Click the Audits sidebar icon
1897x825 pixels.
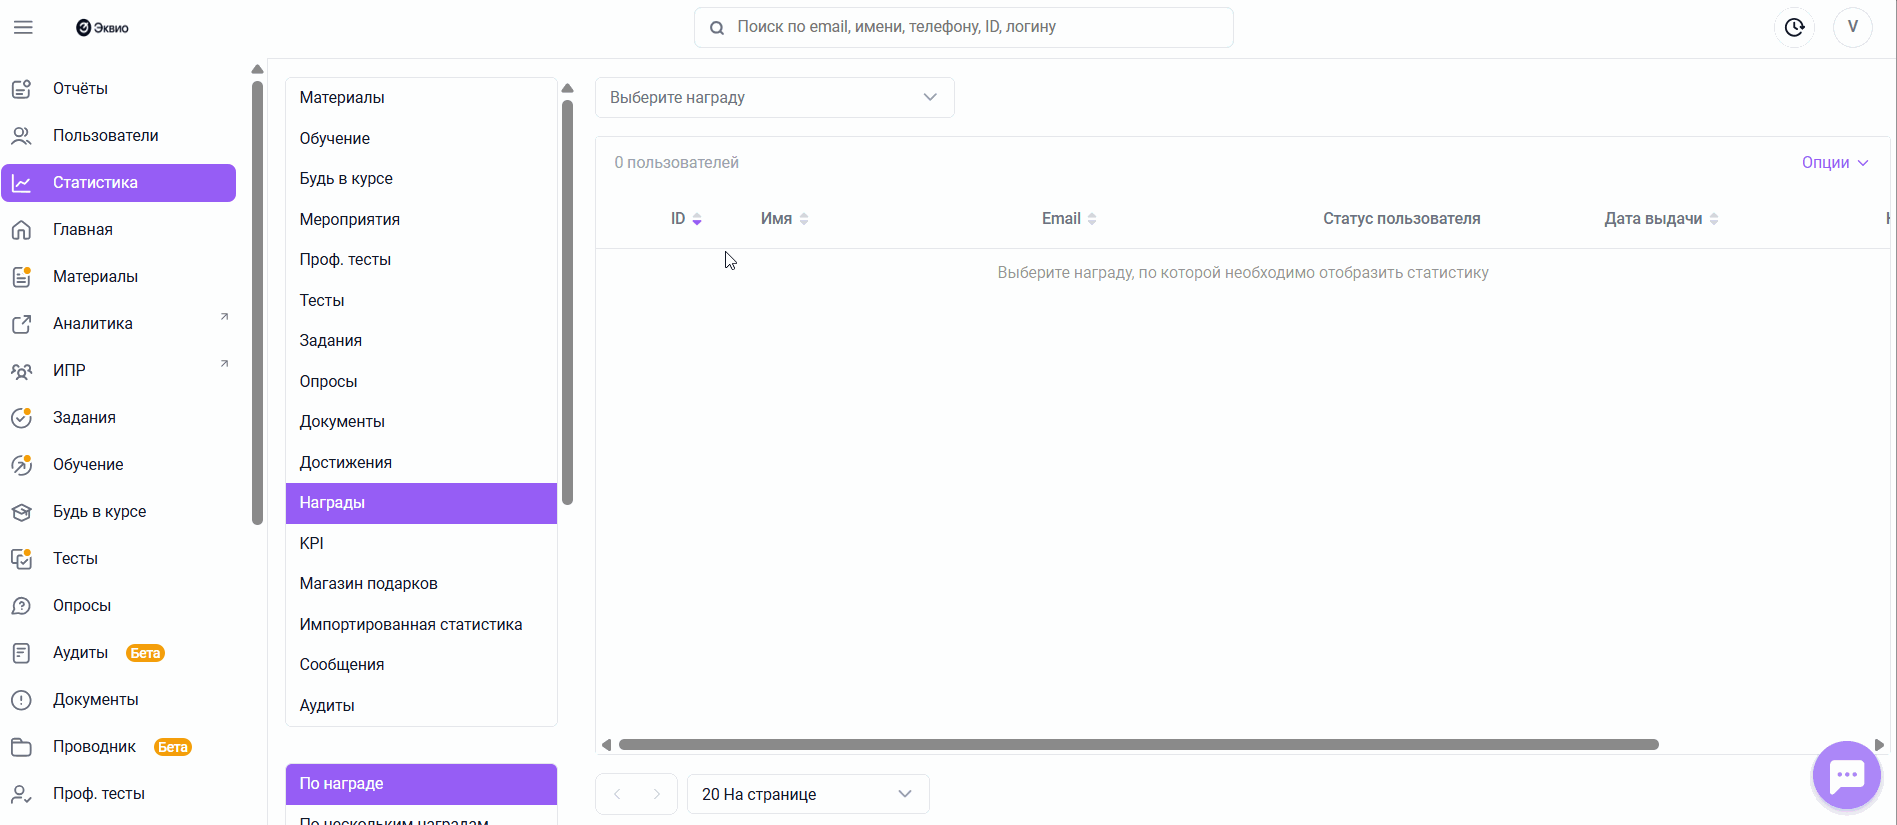tap(21, 653)
